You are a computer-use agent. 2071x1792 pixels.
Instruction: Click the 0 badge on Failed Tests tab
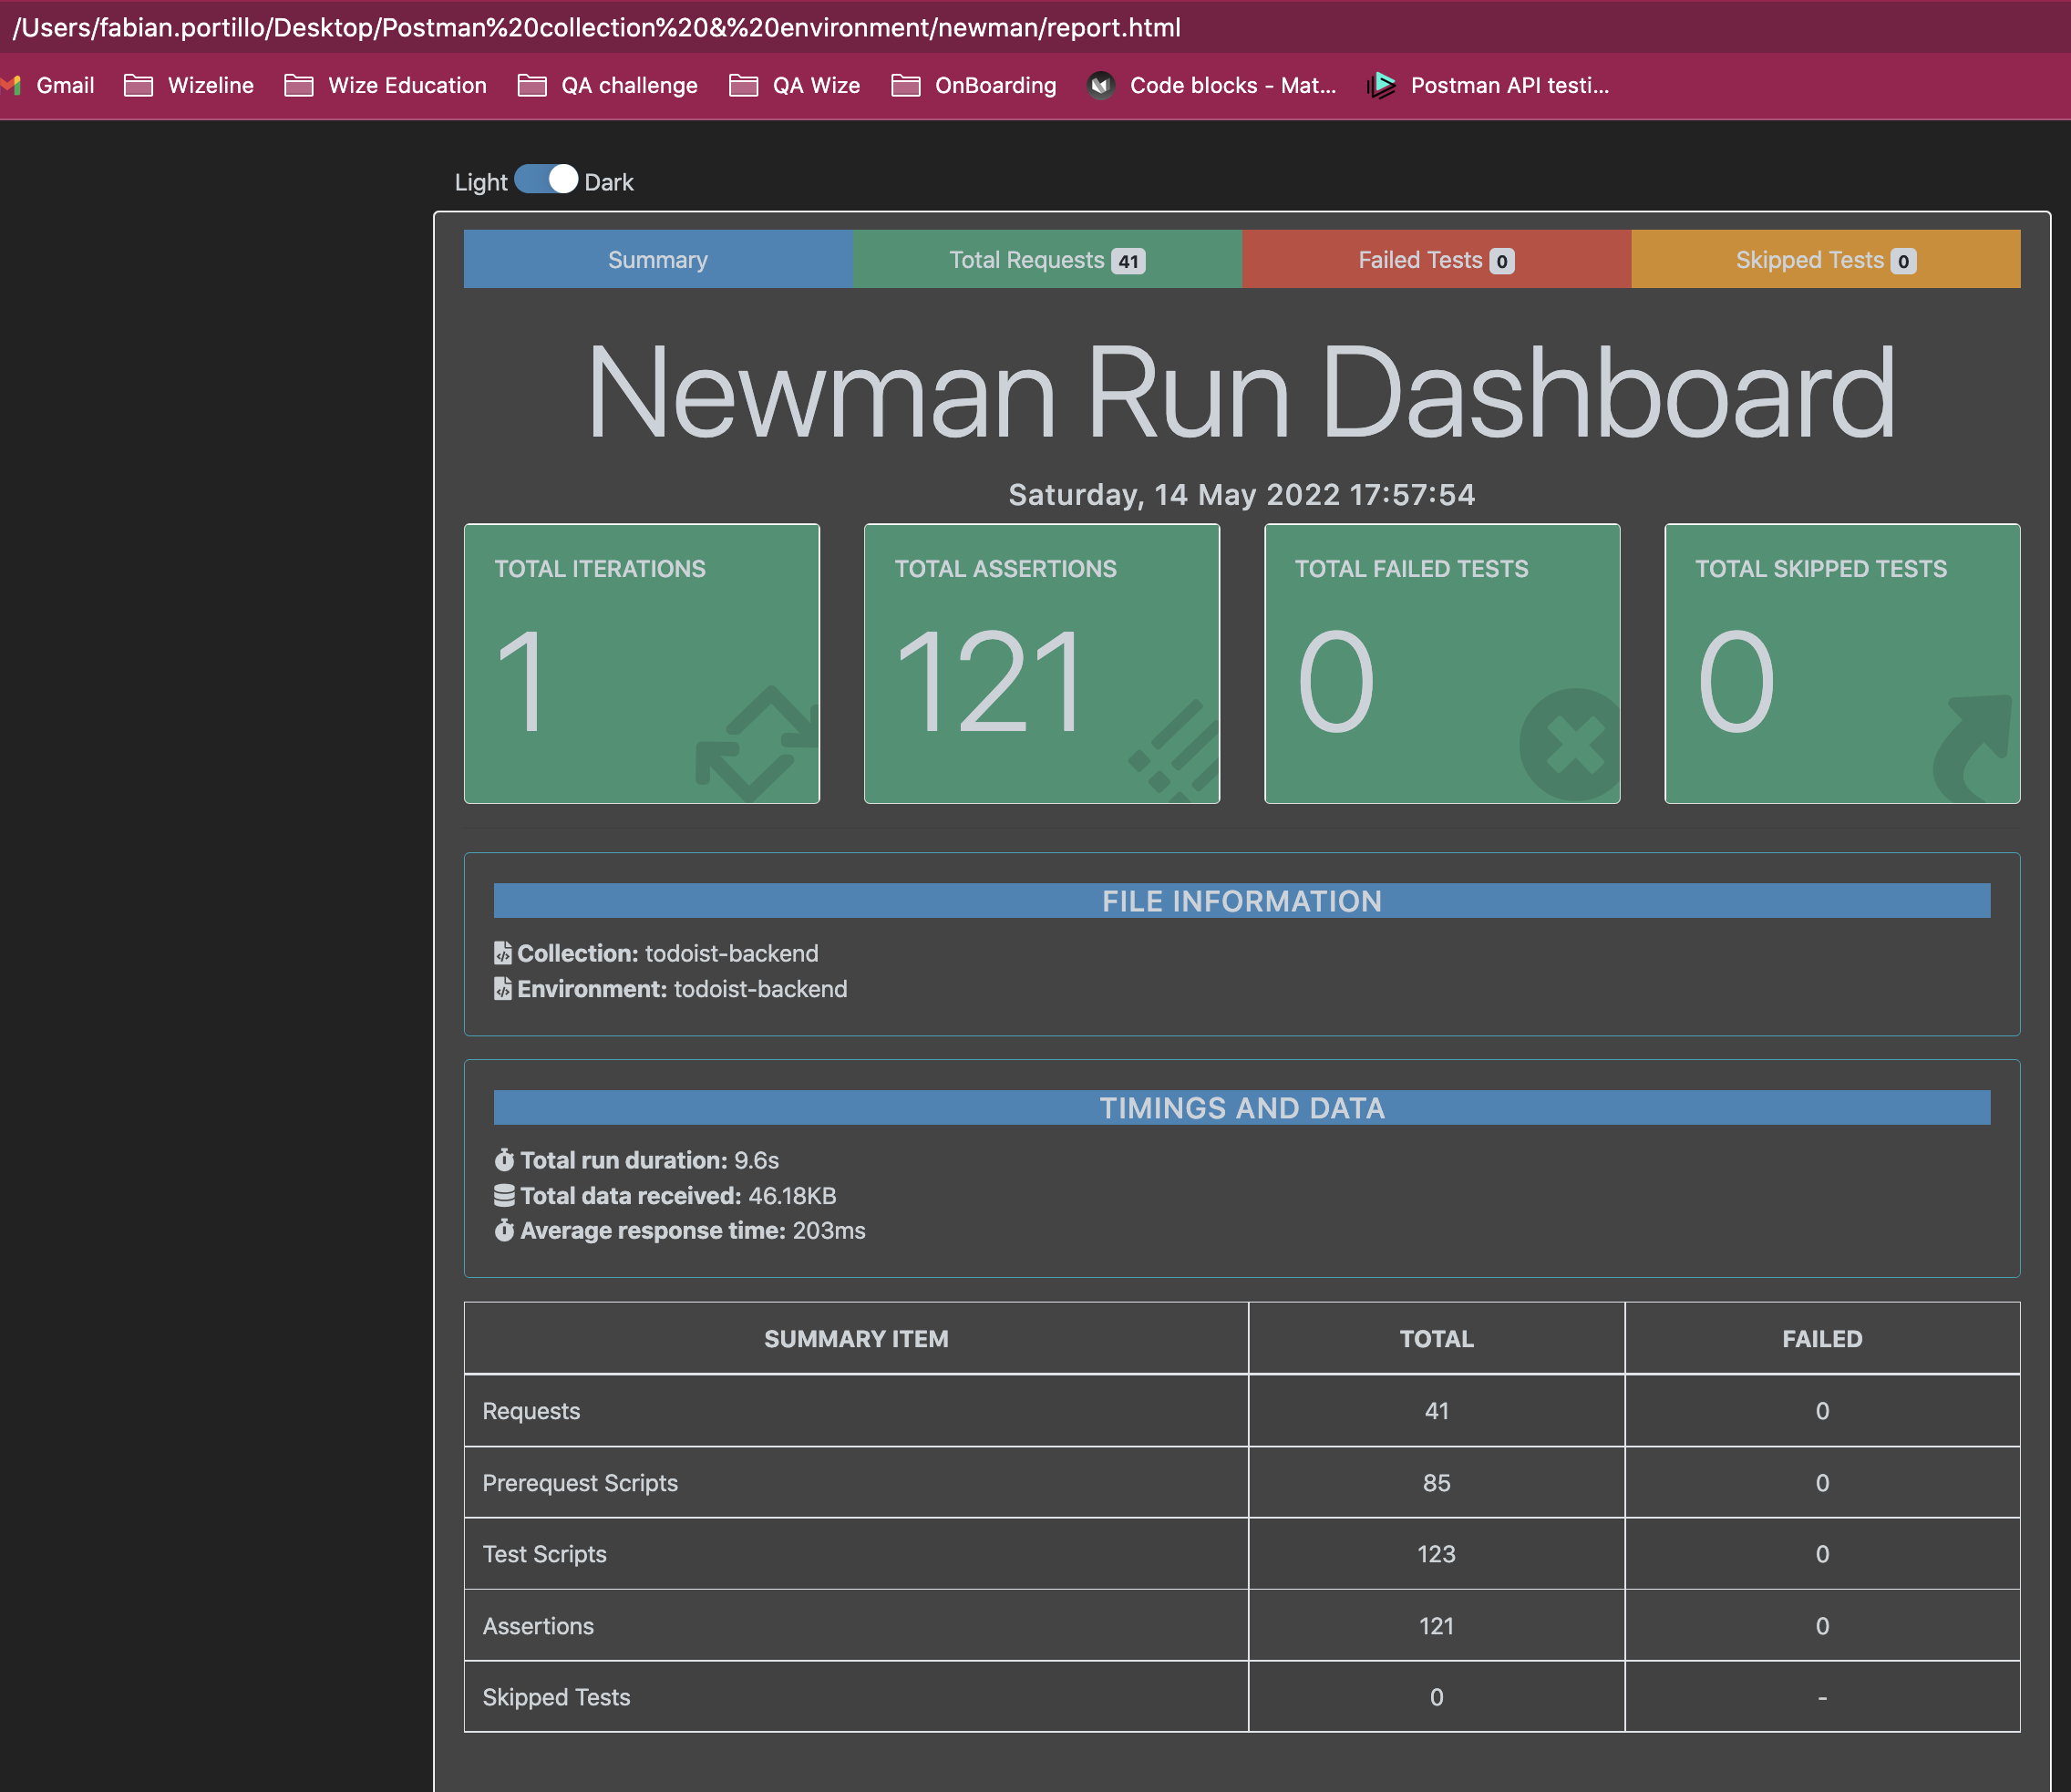(1501, 261)
